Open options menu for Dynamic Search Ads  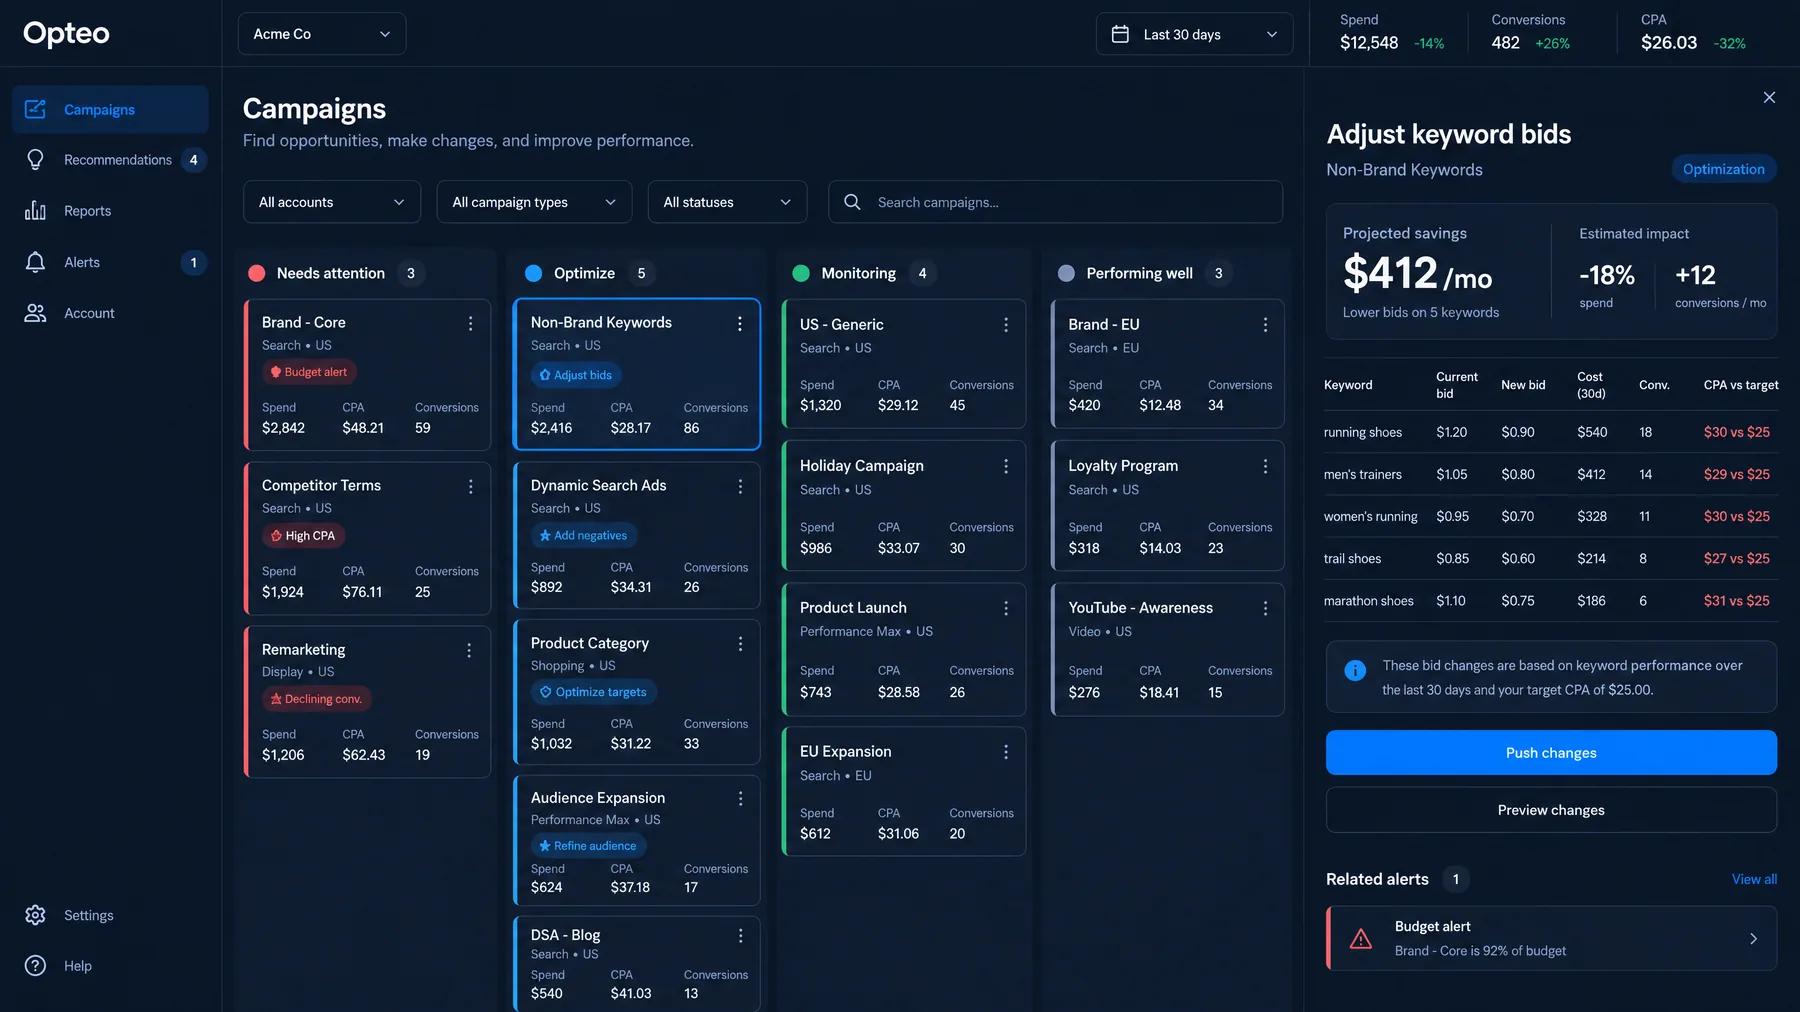point(740,486)
